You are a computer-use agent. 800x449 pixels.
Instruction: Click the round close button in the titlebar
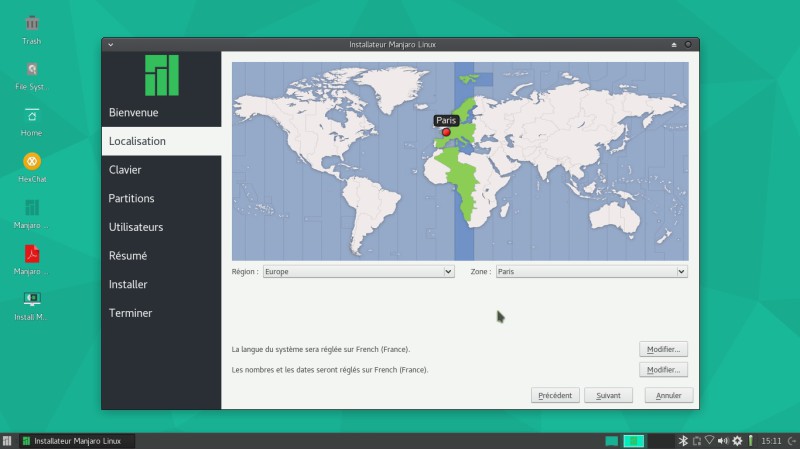(x=688, y=44)
